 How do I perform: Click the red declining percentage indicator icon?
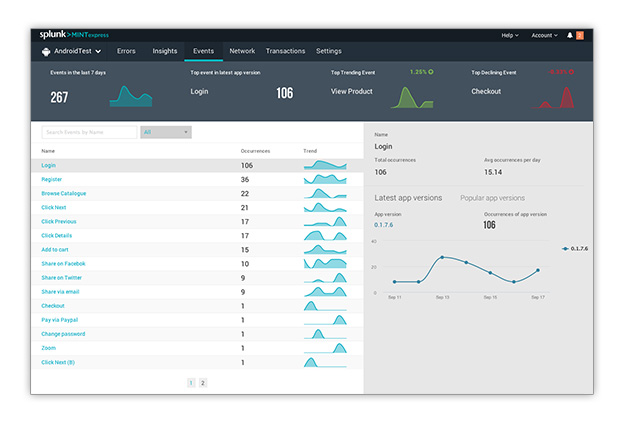[x=571, y=72]
